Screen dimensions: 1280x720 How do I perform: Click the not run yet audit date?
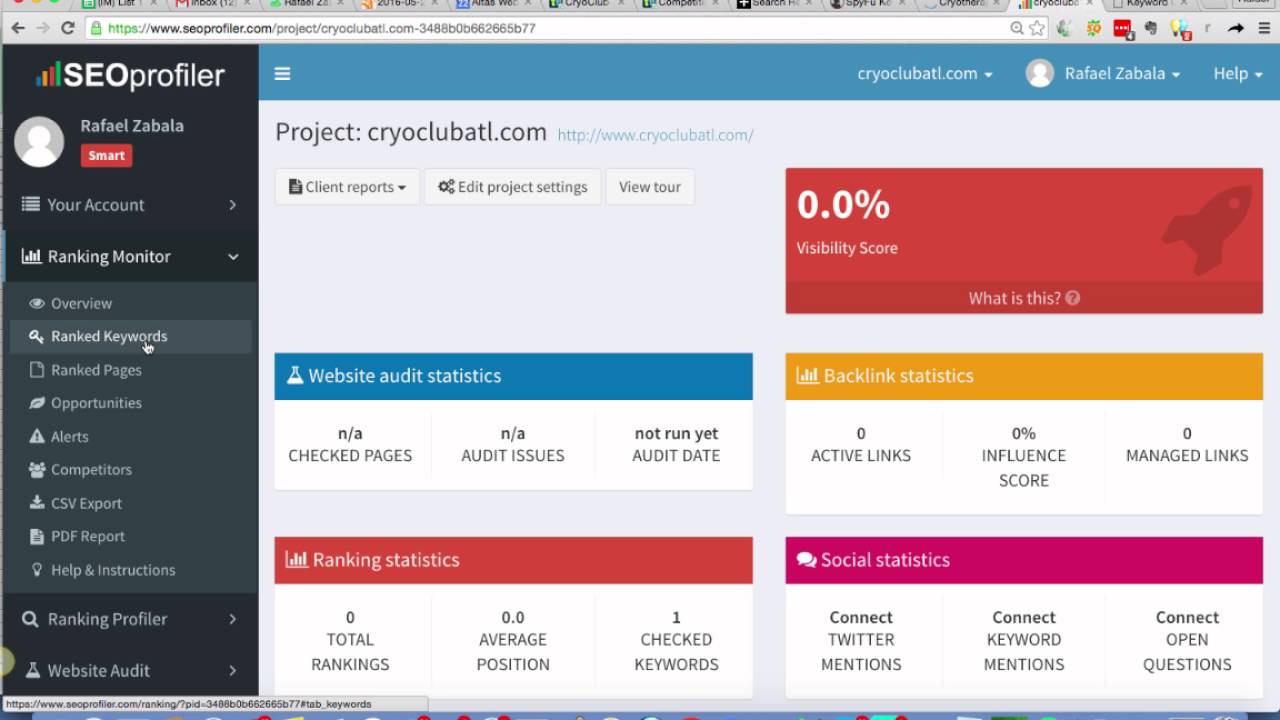pos(676,433)
